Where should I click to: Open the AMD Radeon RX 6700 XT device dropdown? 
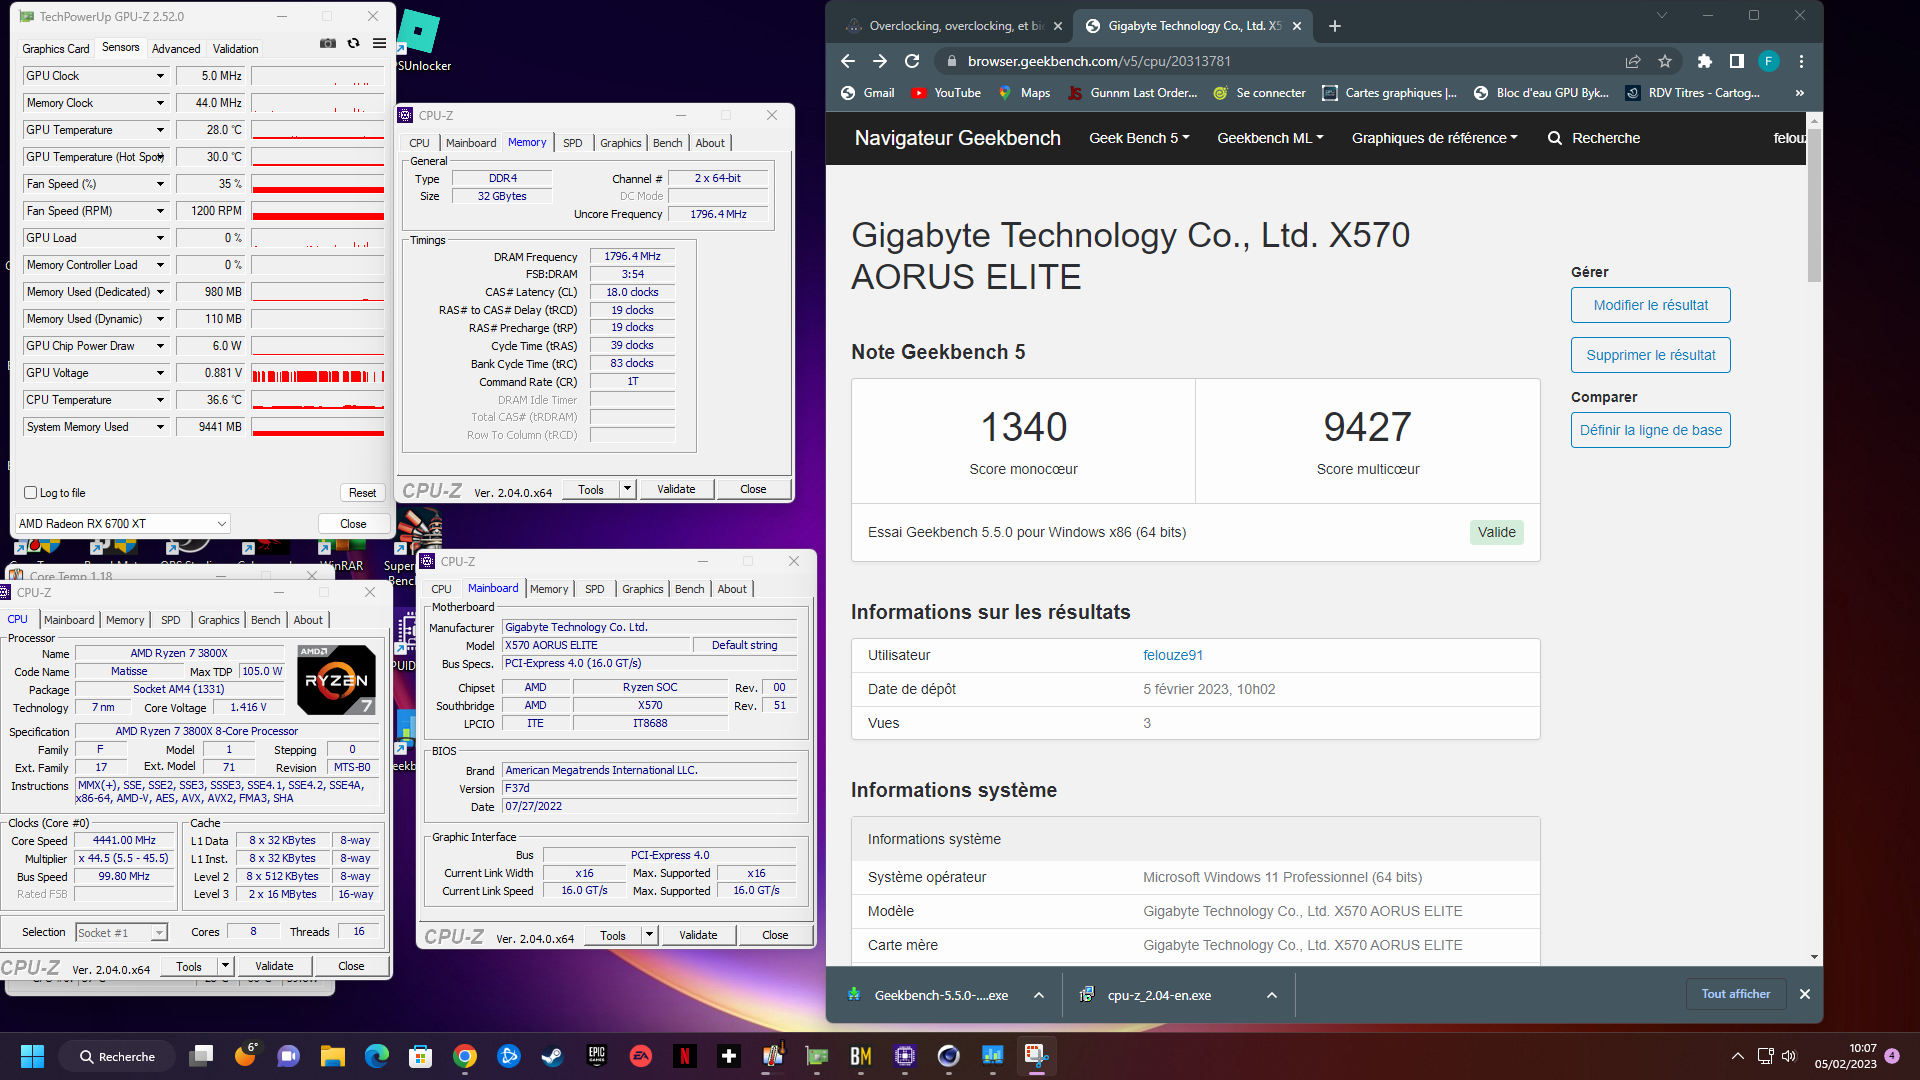pyautogui.click(x=123, y=523)
